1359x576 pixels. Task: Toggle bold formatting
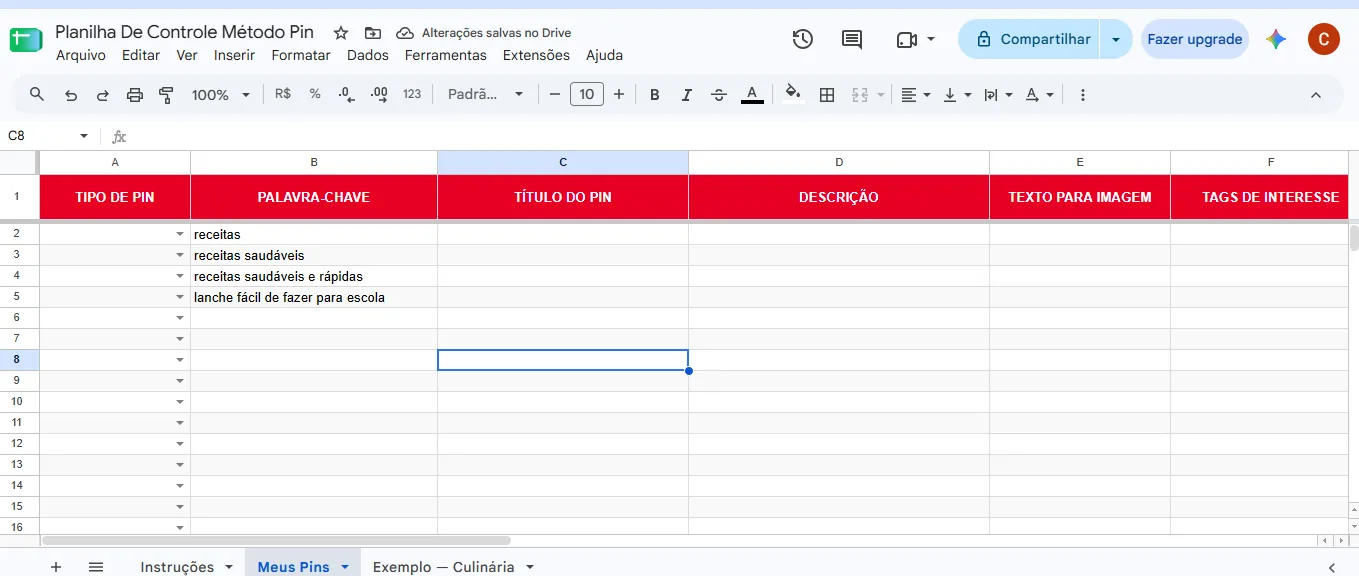point(655,94)
